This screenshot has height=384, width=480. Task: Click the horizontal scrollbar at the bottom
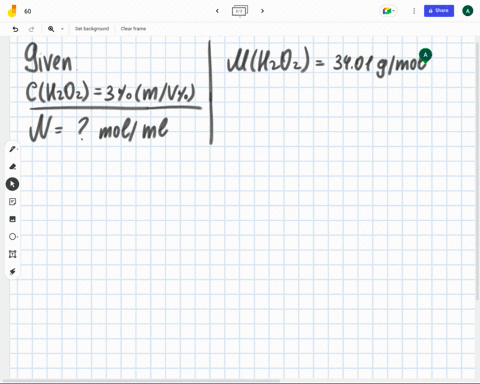[142, 381]
